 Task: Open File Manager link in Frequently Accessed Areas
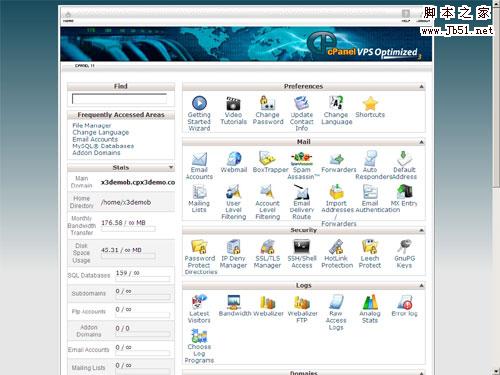pyautogui.click(x=92, y=126)
